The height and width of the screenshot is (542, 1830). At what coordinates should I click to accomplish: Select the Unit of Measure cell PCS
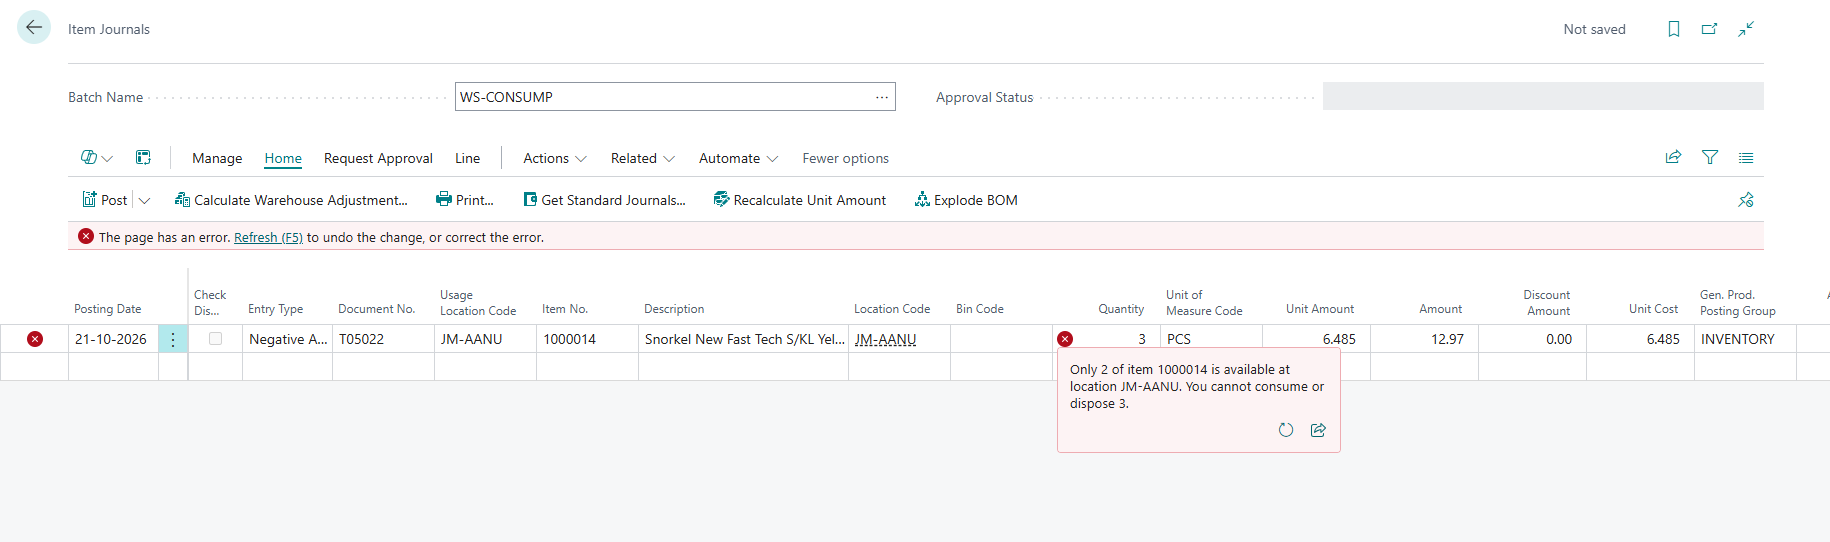tap(1211, 339)
